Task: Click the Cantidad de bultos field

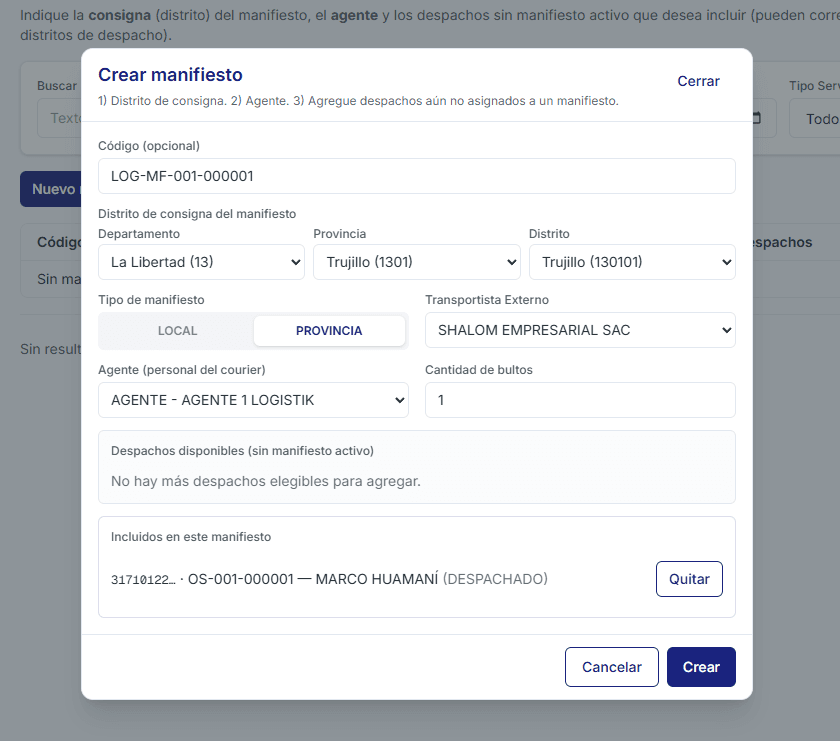Action: pos(579,400)
